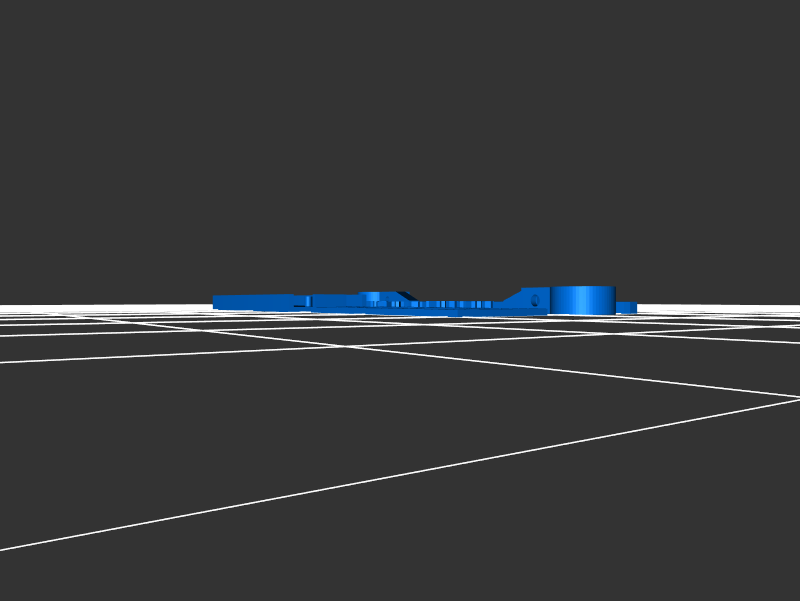The width and height of the screenshot is (800, 601).
Task: Click the large blue cylinder on the model
Action: (582, 300)
